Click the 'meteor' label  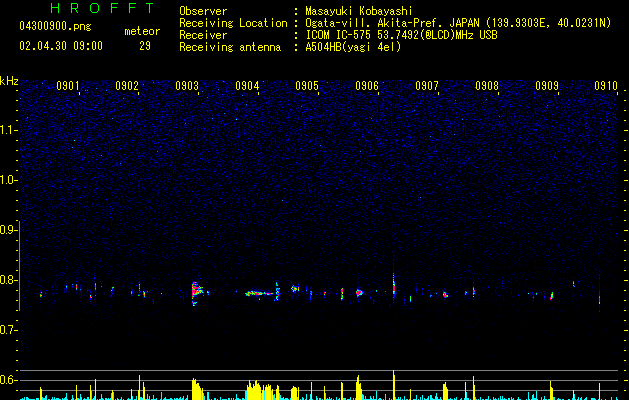(142, 31)
